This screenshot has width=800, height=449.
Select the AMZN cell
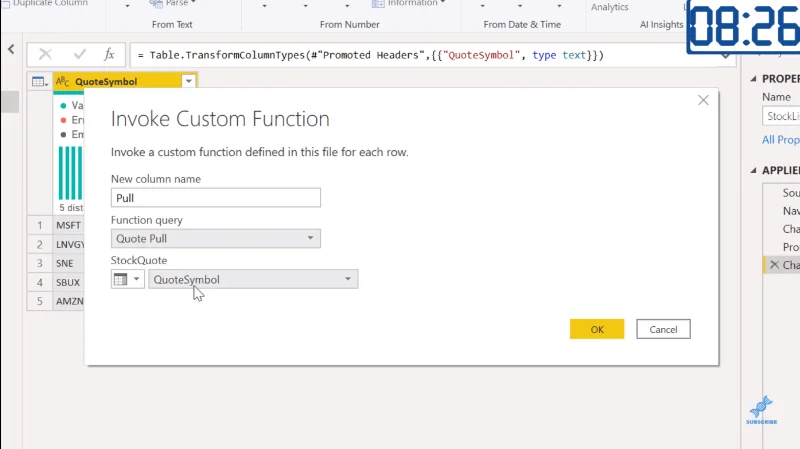pos(68,301)
